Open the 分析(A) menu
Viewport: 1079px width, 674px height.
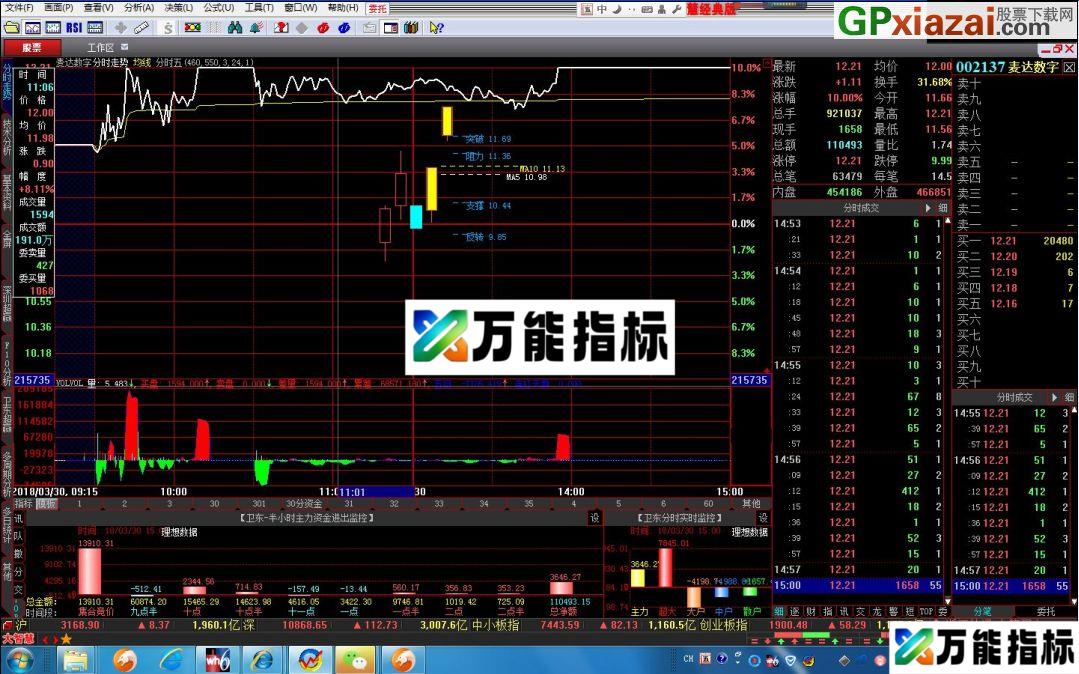coord(137,7)
